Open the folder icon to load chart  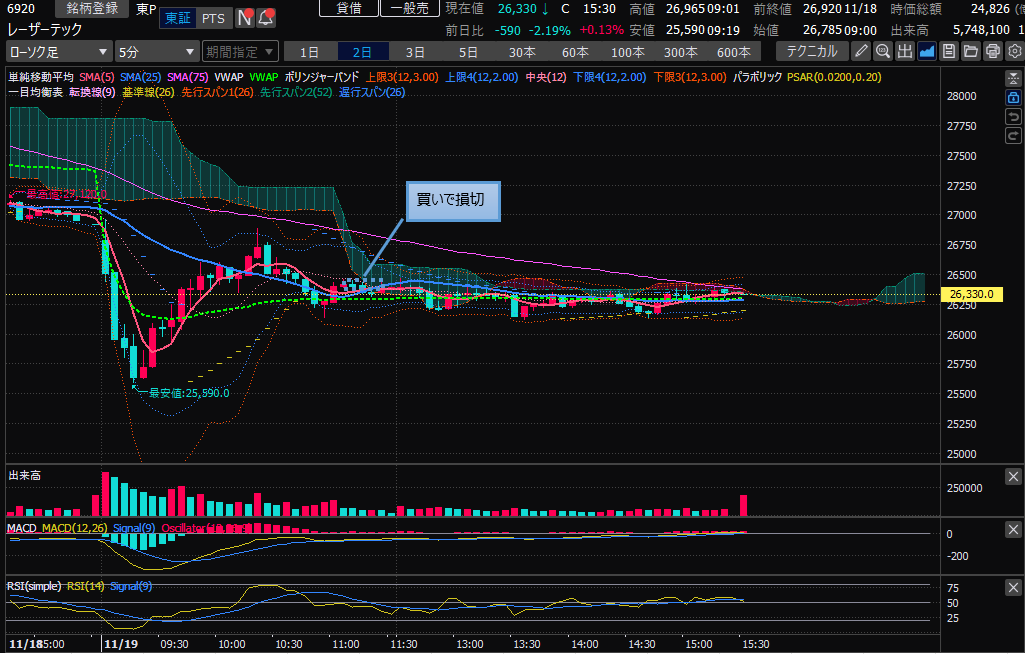(971, 51)
